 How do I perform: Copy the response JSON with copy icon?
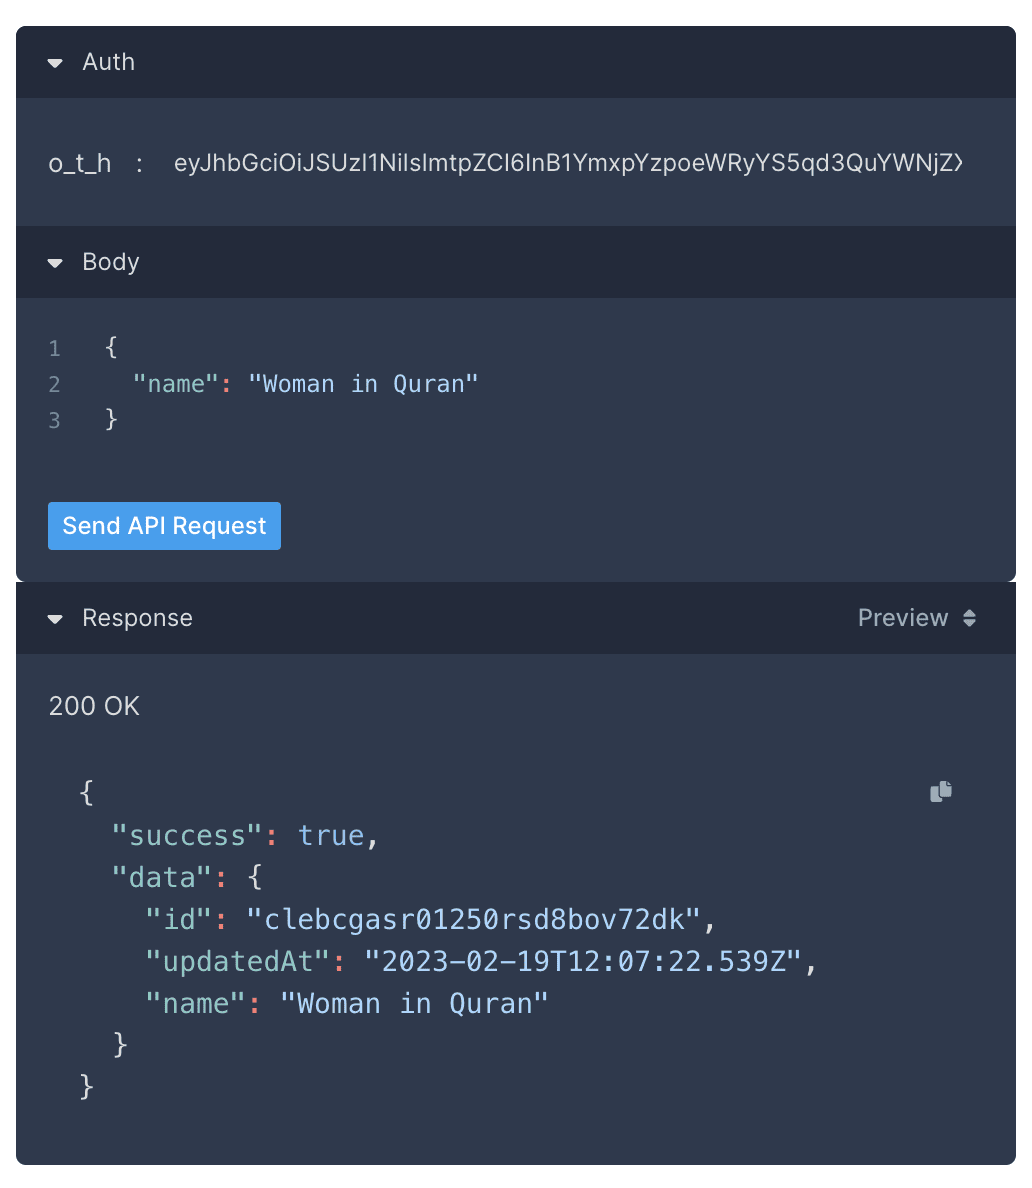[941, 792]
